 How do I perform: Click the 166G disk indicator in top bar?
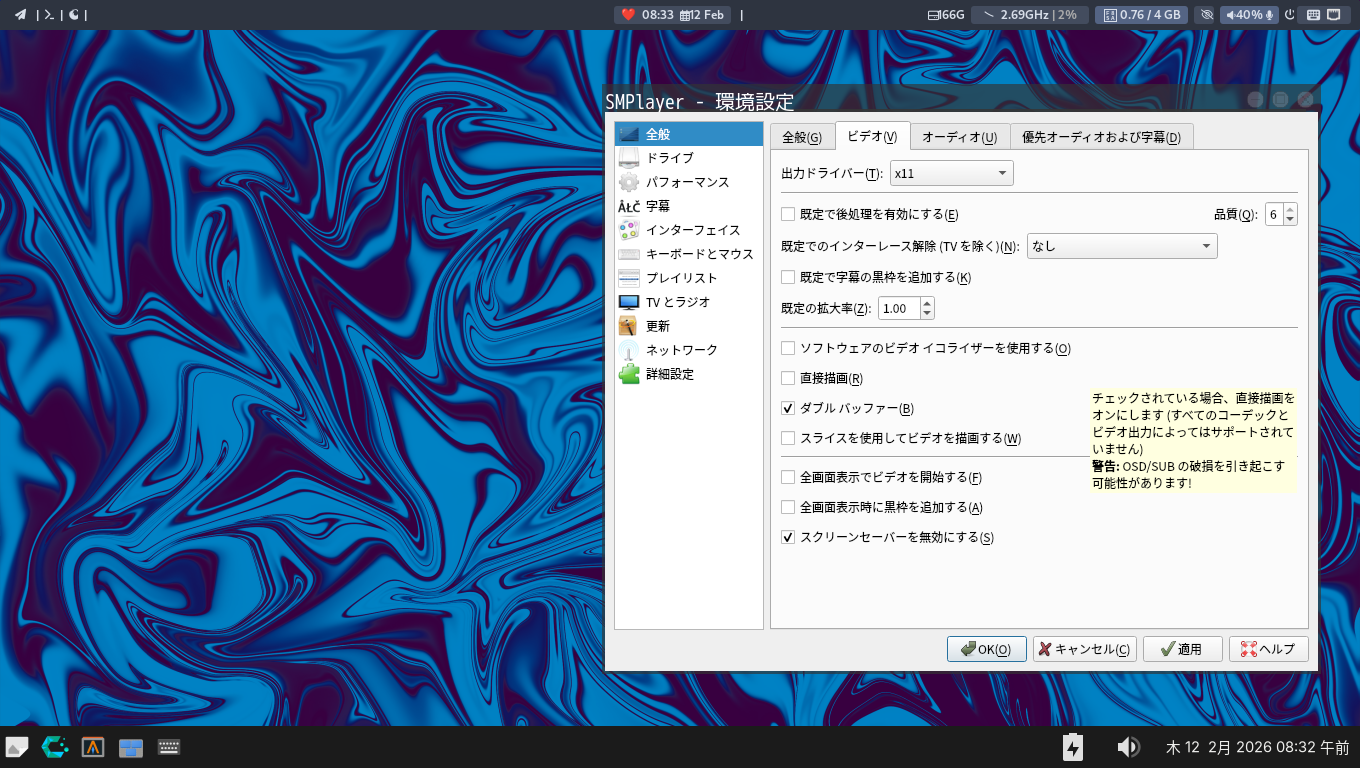pos(945,14)
